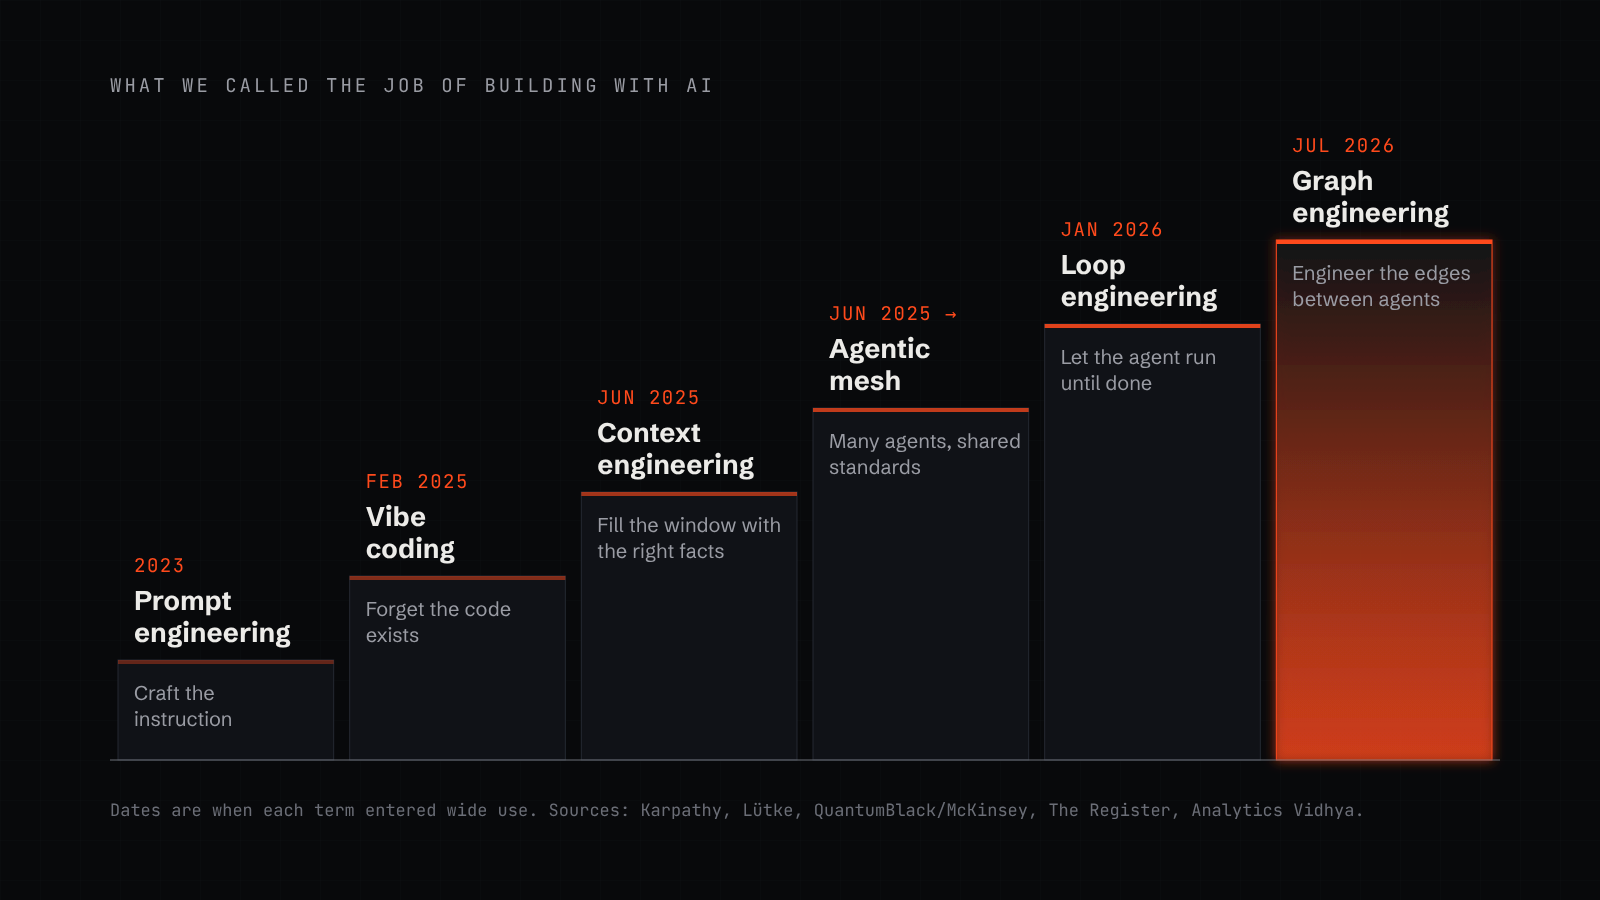Select the 'Graph engineering' title

click(1370, 197)
